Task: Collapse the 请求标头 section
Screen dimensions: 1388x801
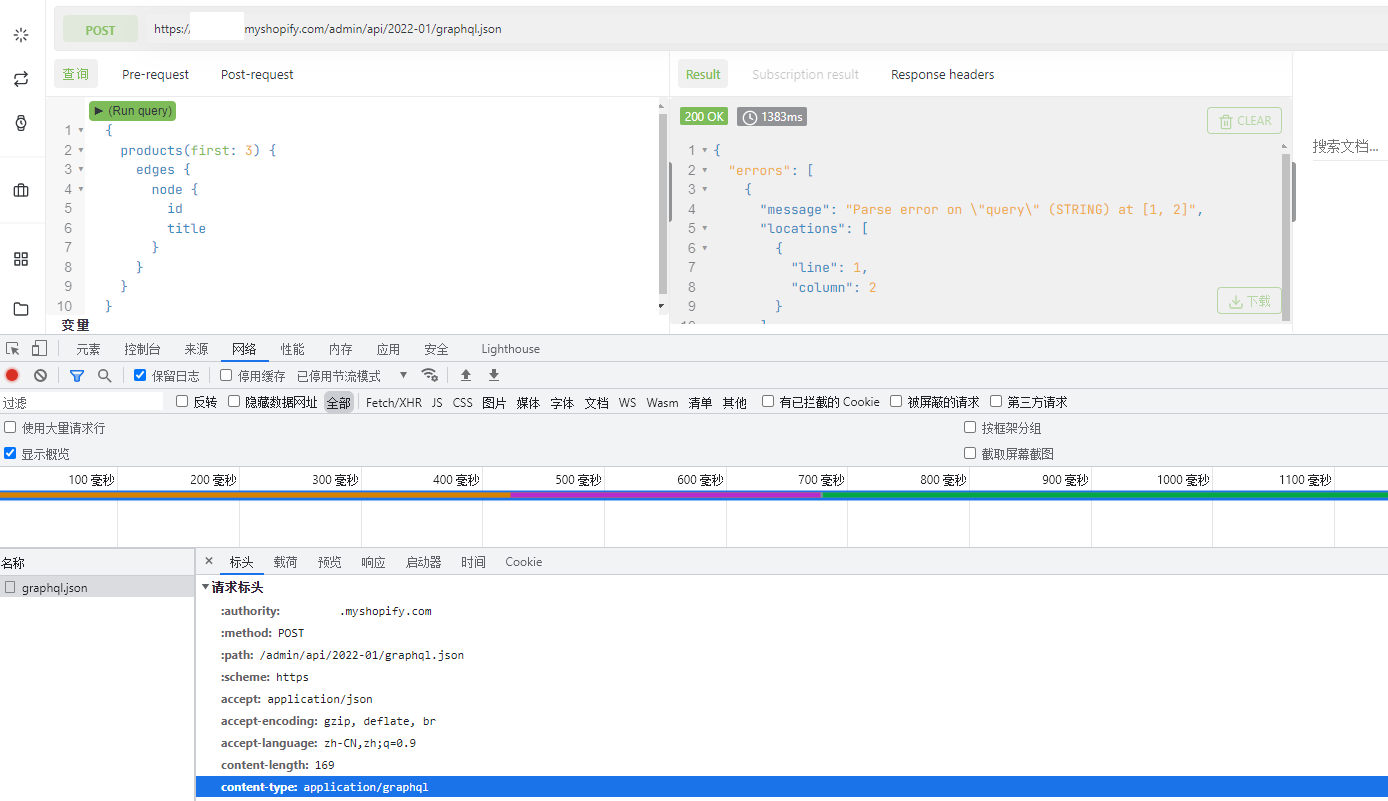Action: pyautogui.click(x=206, y=588)
